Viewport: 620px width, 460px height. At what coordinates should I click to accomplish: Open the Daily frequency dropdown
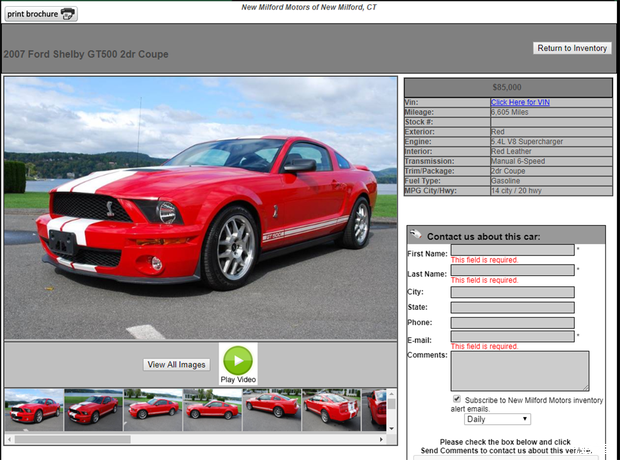click(497, 419)
